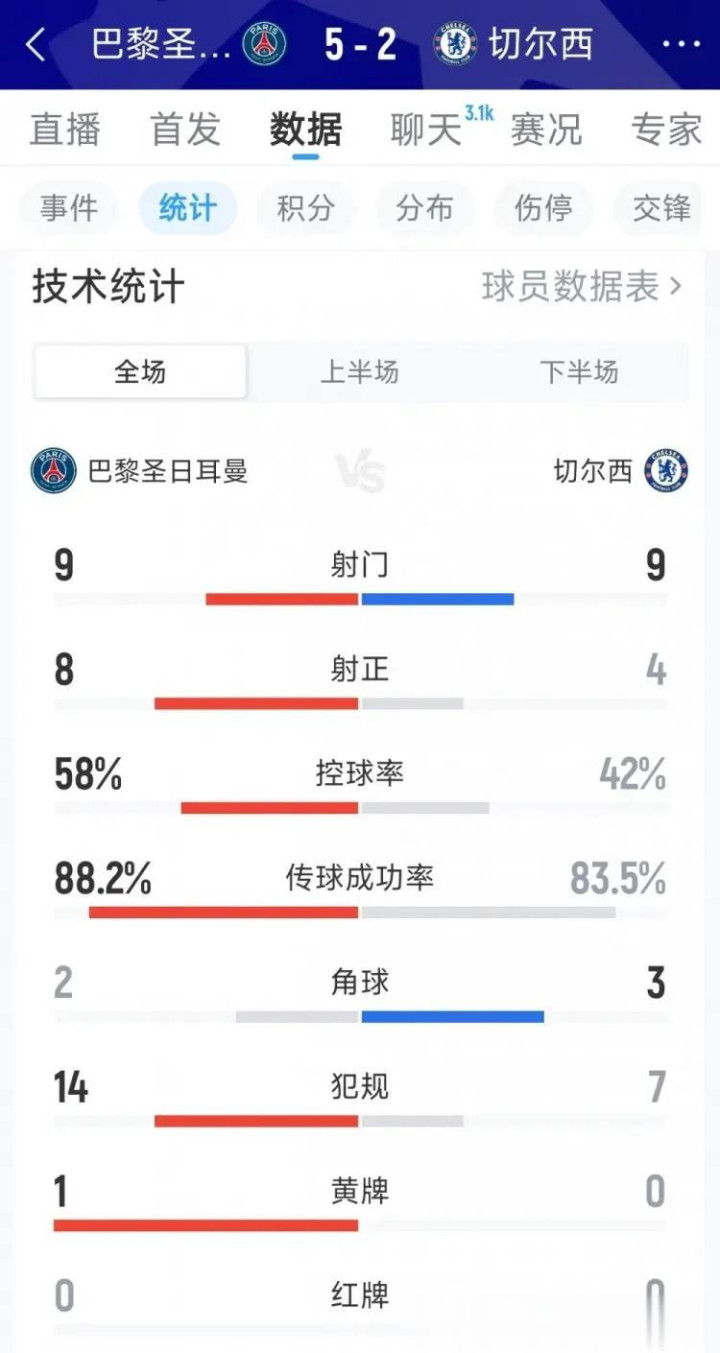Switch to the 直播 tab
The height and width of the screenshot is (1353, 720).
tap(65, 130)
